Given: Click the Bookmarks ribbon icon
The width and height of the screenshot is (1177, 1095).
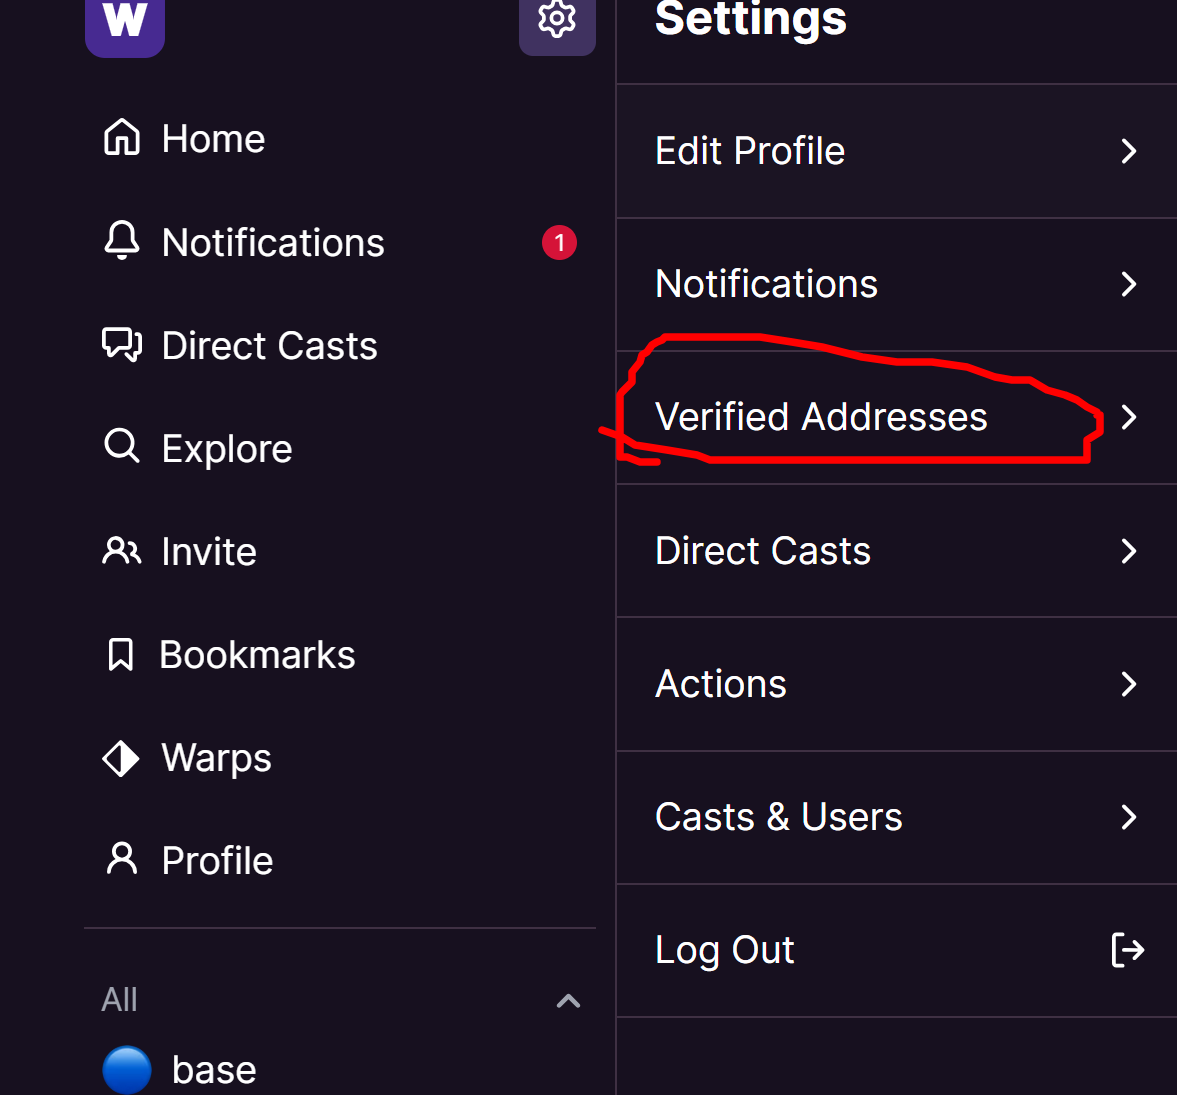Looking at the screenshot, I should point(121,654).
